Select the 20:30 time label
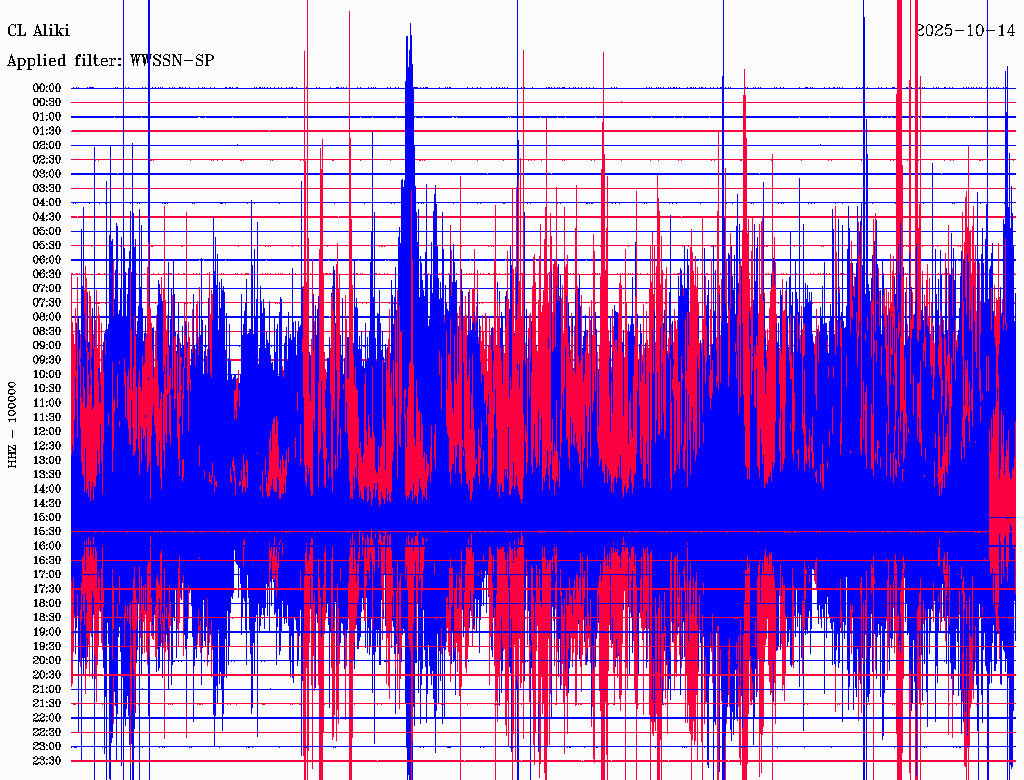 (x=47, y=675)
